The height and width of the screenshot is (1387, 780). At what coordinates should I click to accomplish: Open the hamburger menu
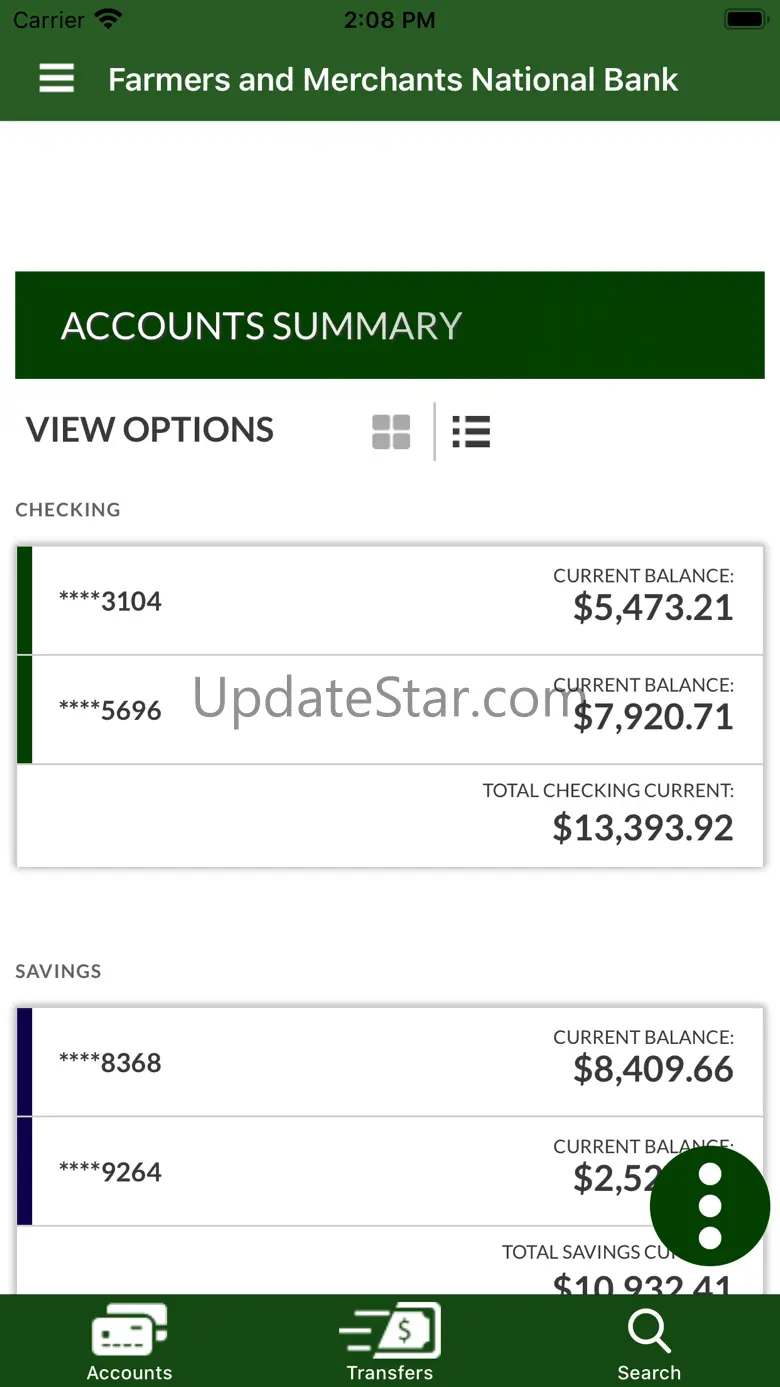click(x=57, y=79)
